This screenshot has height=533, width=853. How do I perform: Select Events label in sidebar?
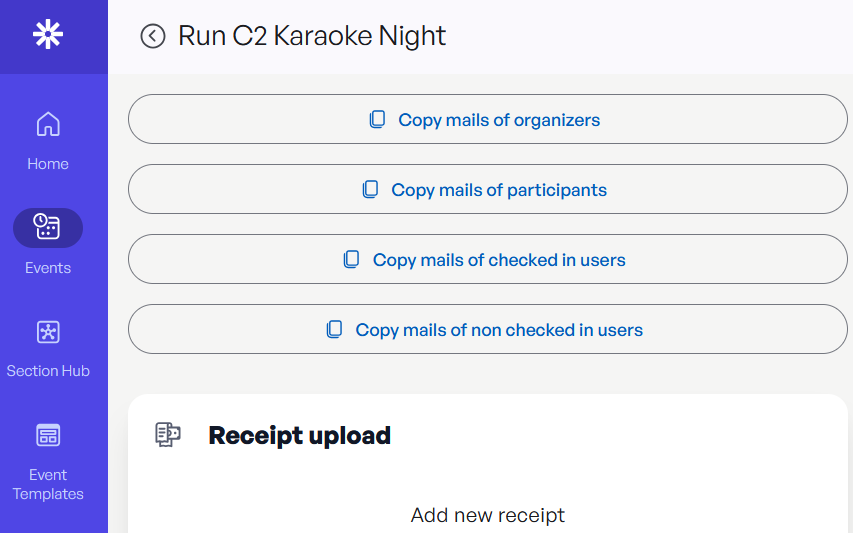pyautogui.click(x=48, y=268)
